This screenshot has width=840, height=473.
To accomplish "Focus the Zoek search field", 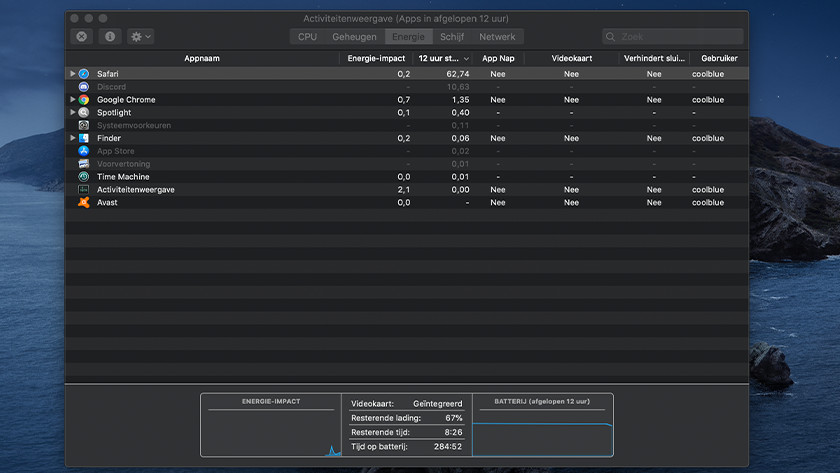I will click(673, 37).
